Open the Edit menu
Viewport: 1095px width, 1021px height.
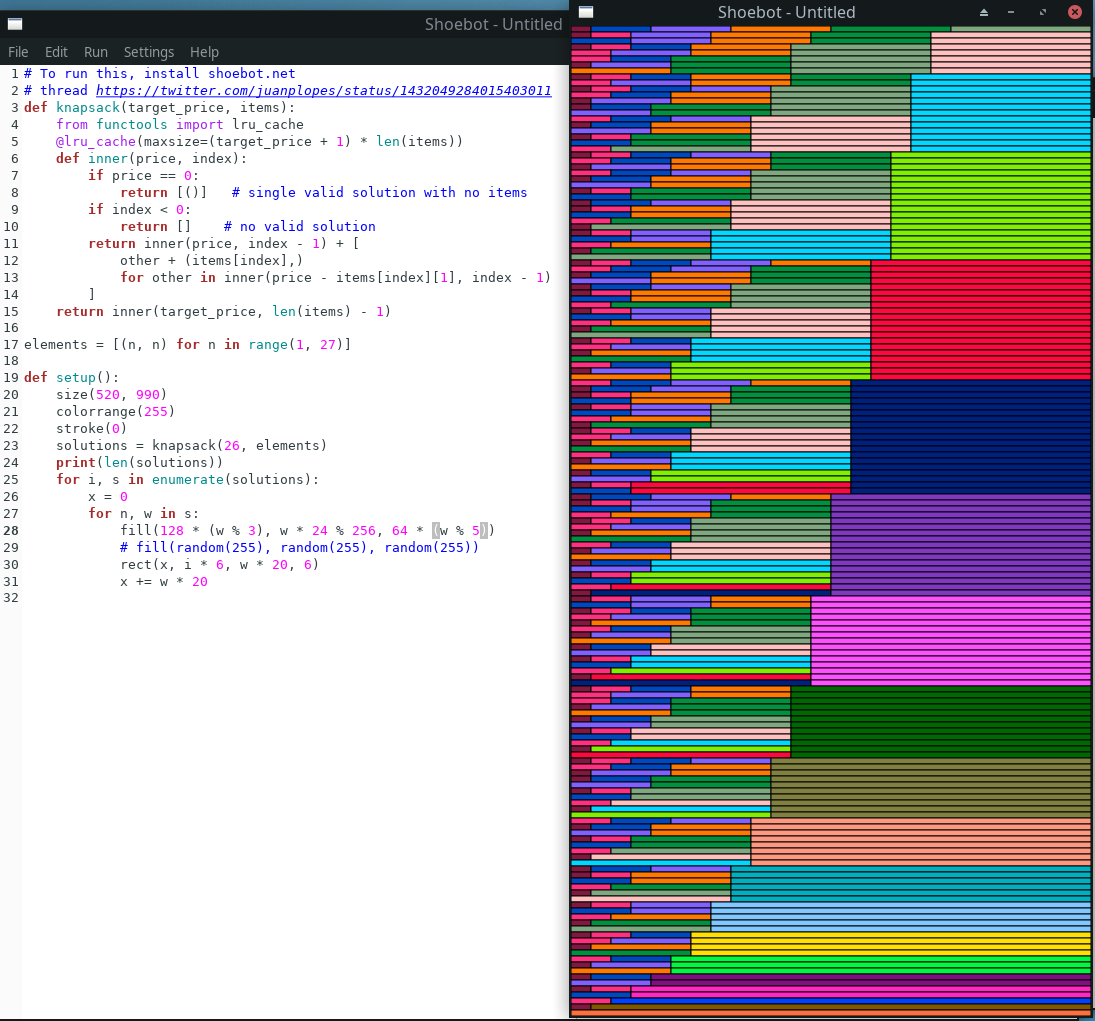(56, 52)
